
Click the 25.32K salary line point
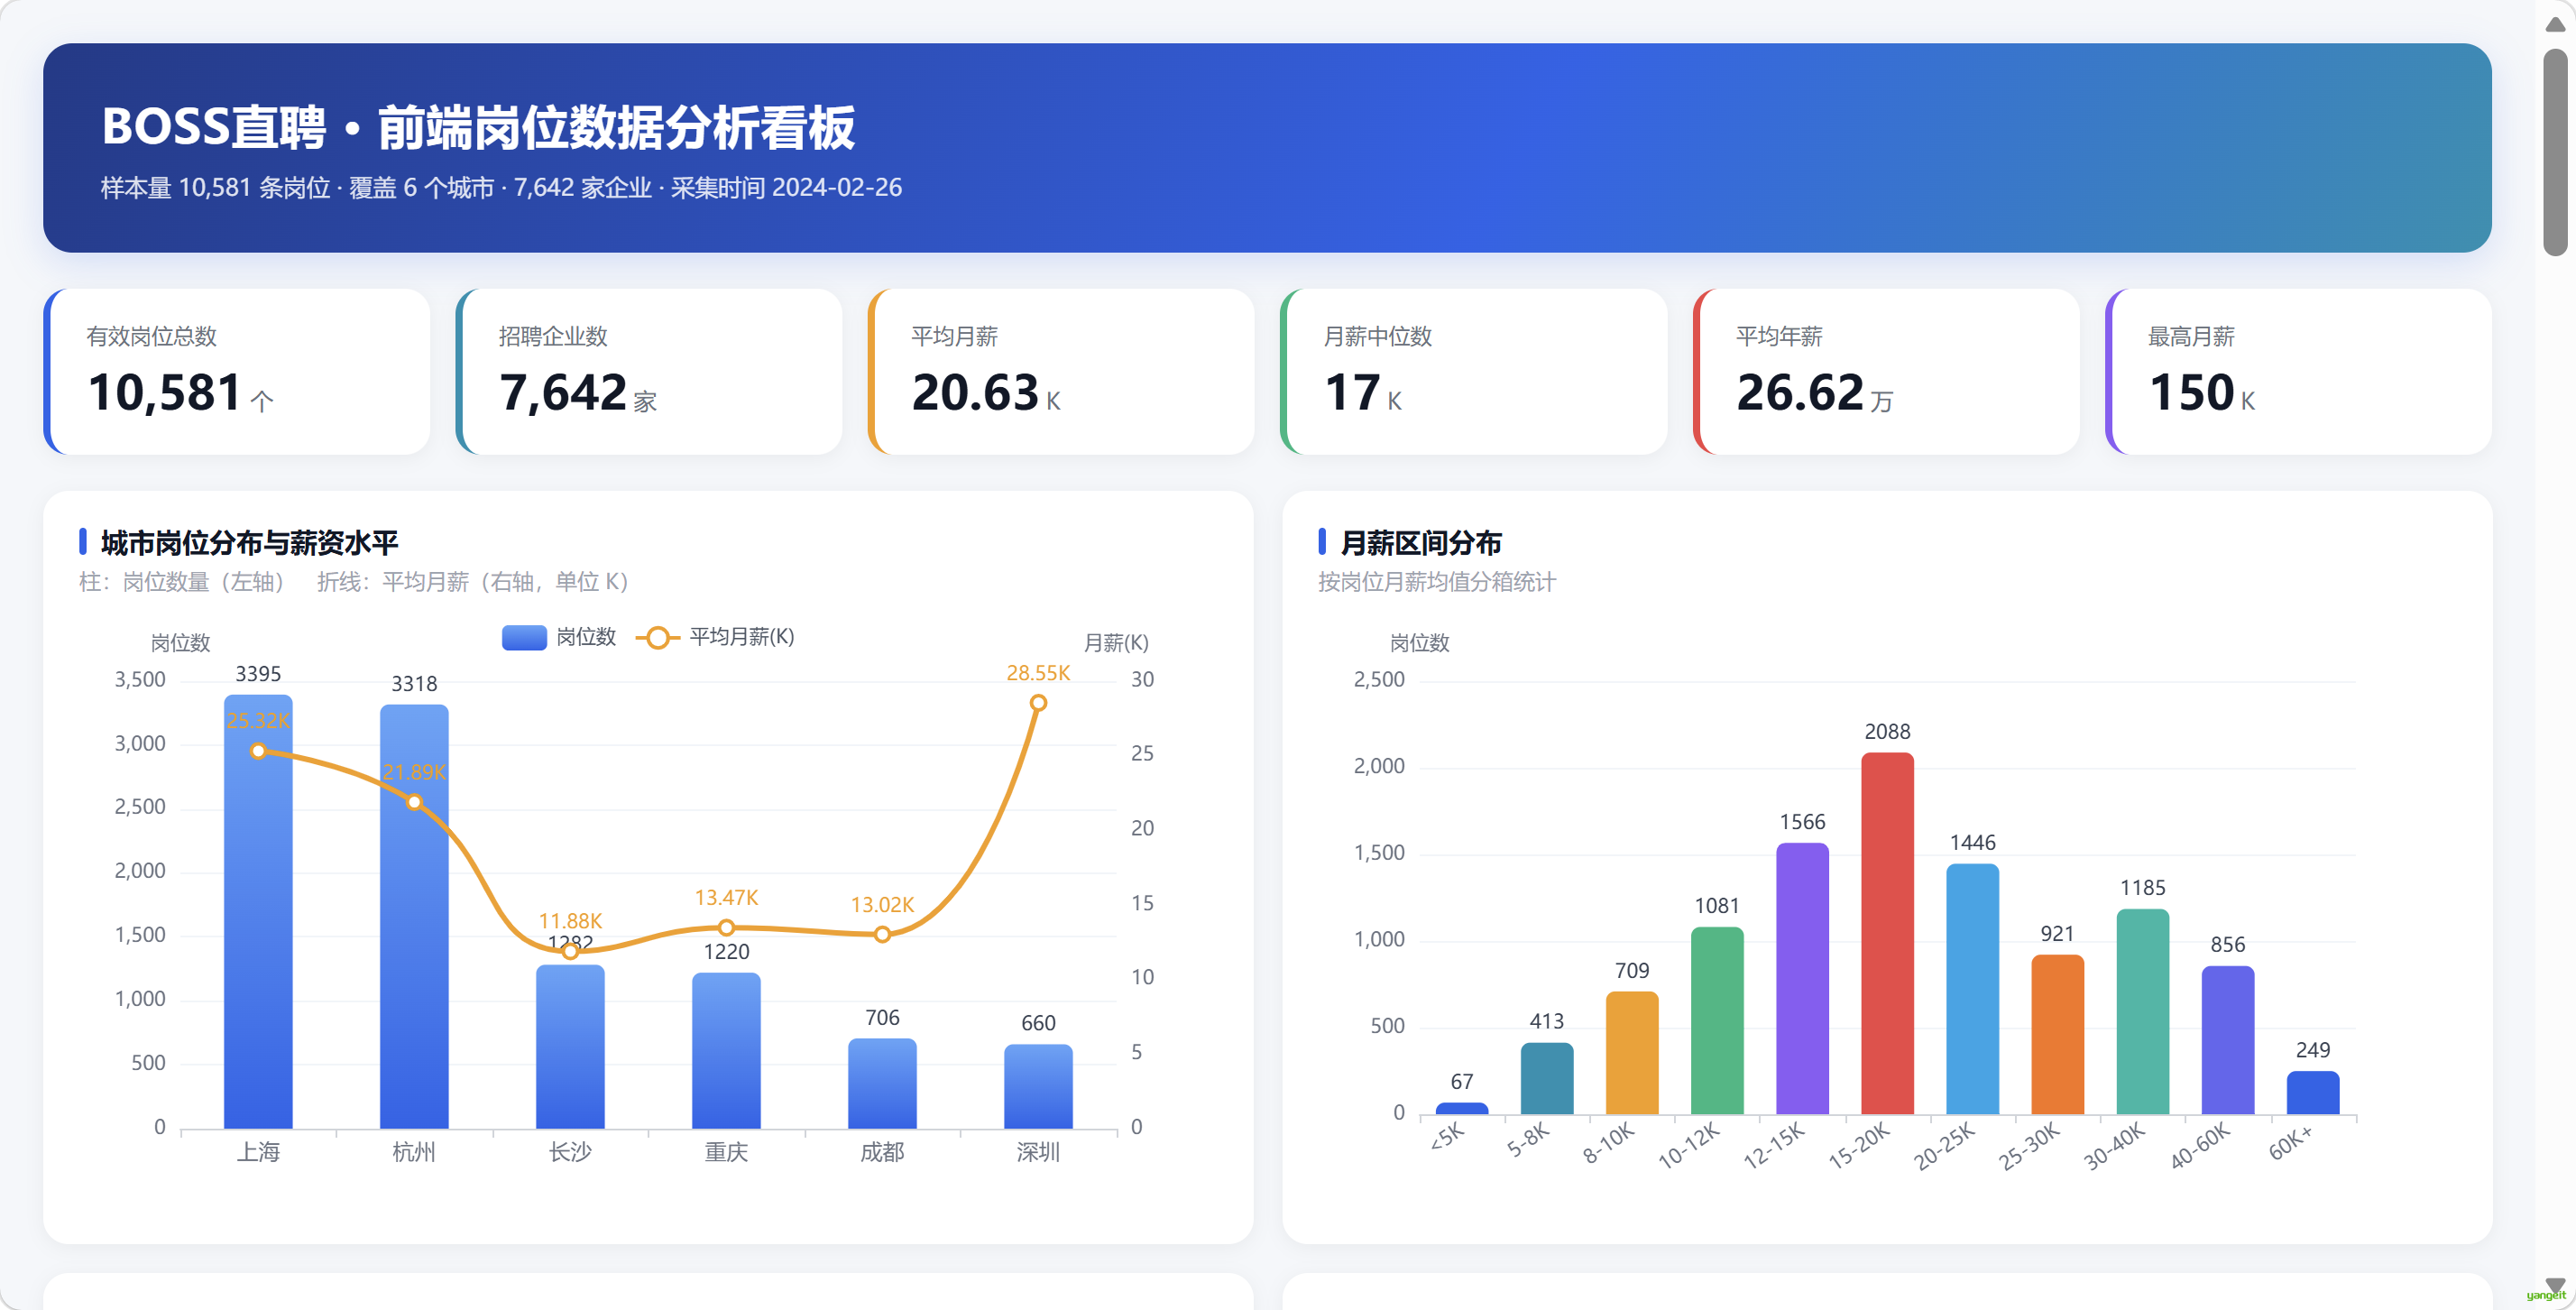click(258, 751)
